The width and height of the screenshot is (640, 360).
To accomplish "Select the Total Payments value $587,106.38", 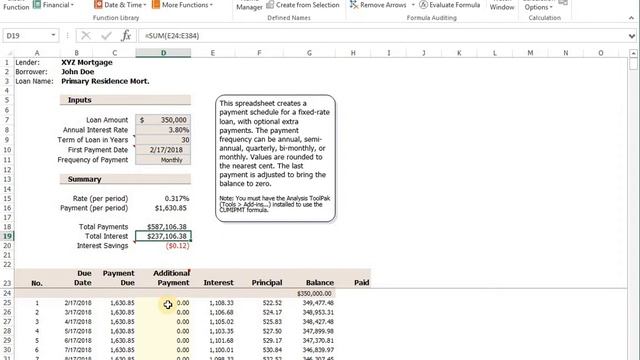I will [x=163, y=227].
